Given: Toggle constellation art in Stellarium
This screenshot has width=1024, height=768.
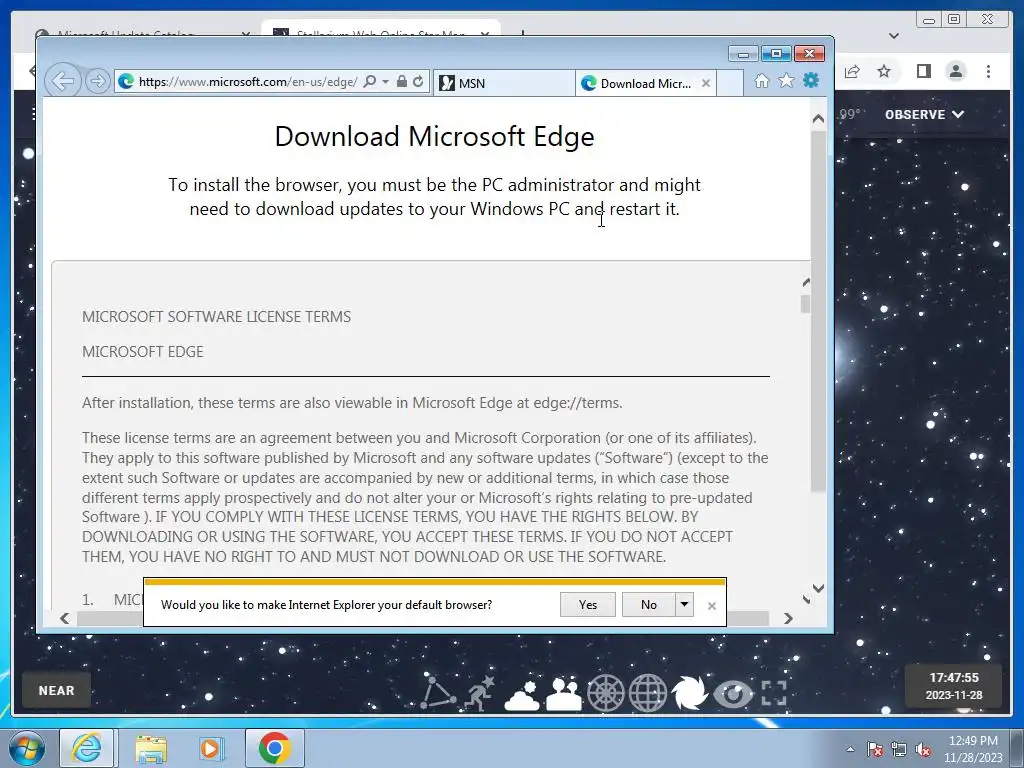Looking at the screenshot, I should coord(480,692).
